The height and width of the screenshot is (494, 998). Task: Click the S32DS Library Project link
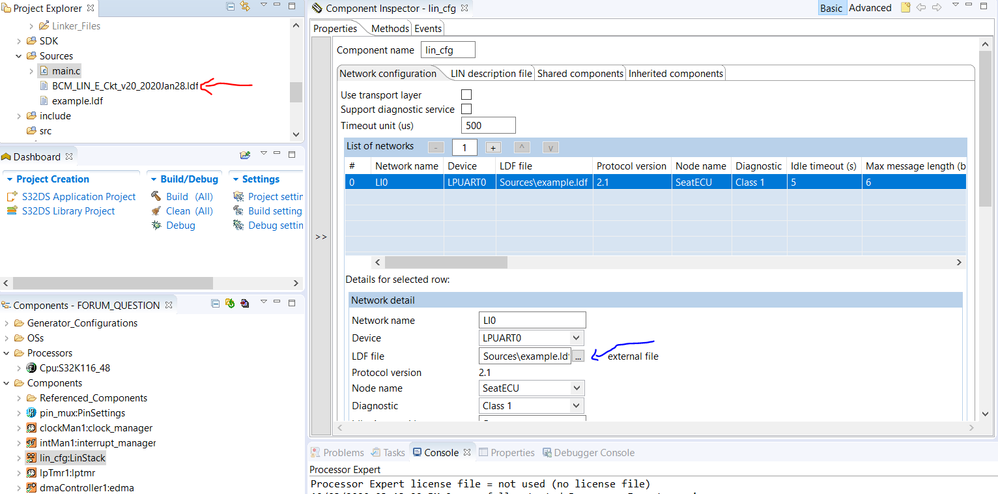[x=68, y=211]
